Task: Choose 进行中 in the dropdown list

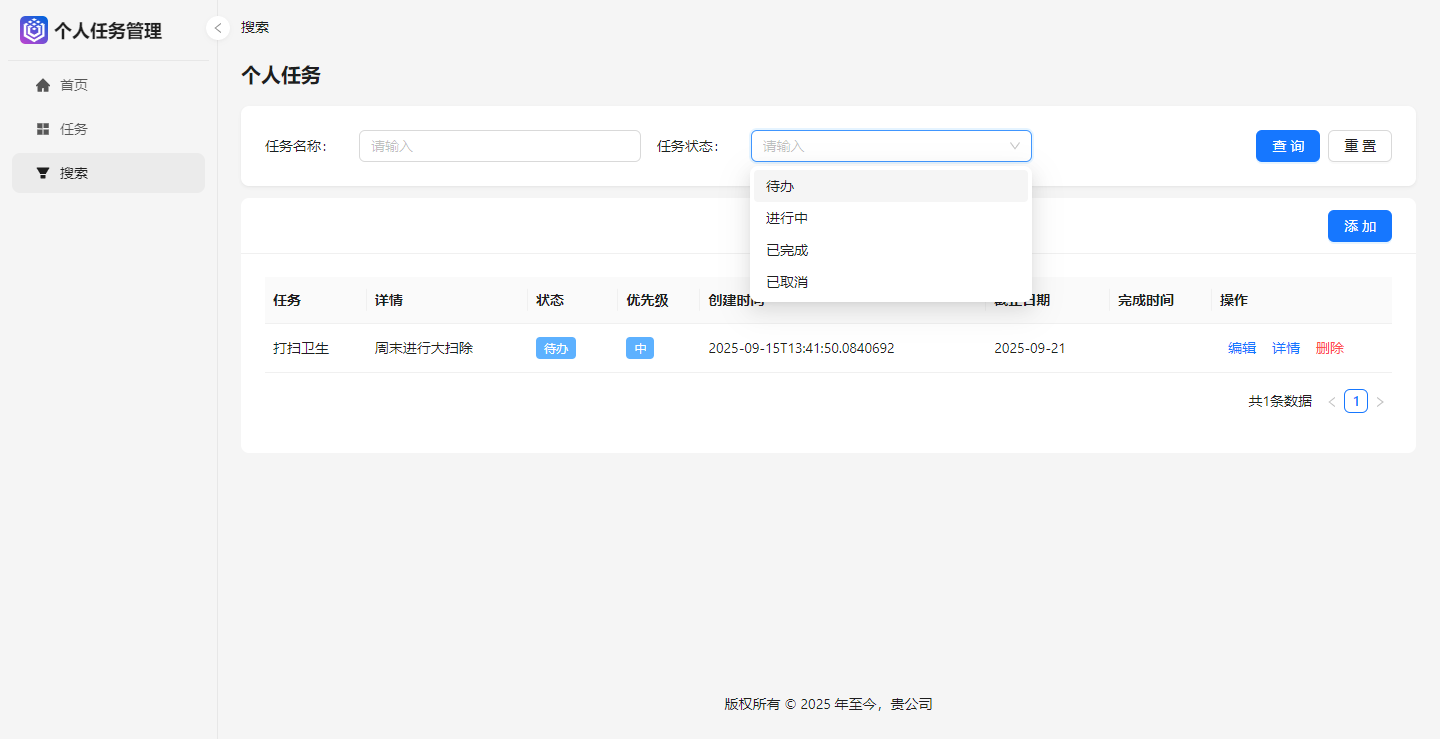Action: [x=786, y=217]
